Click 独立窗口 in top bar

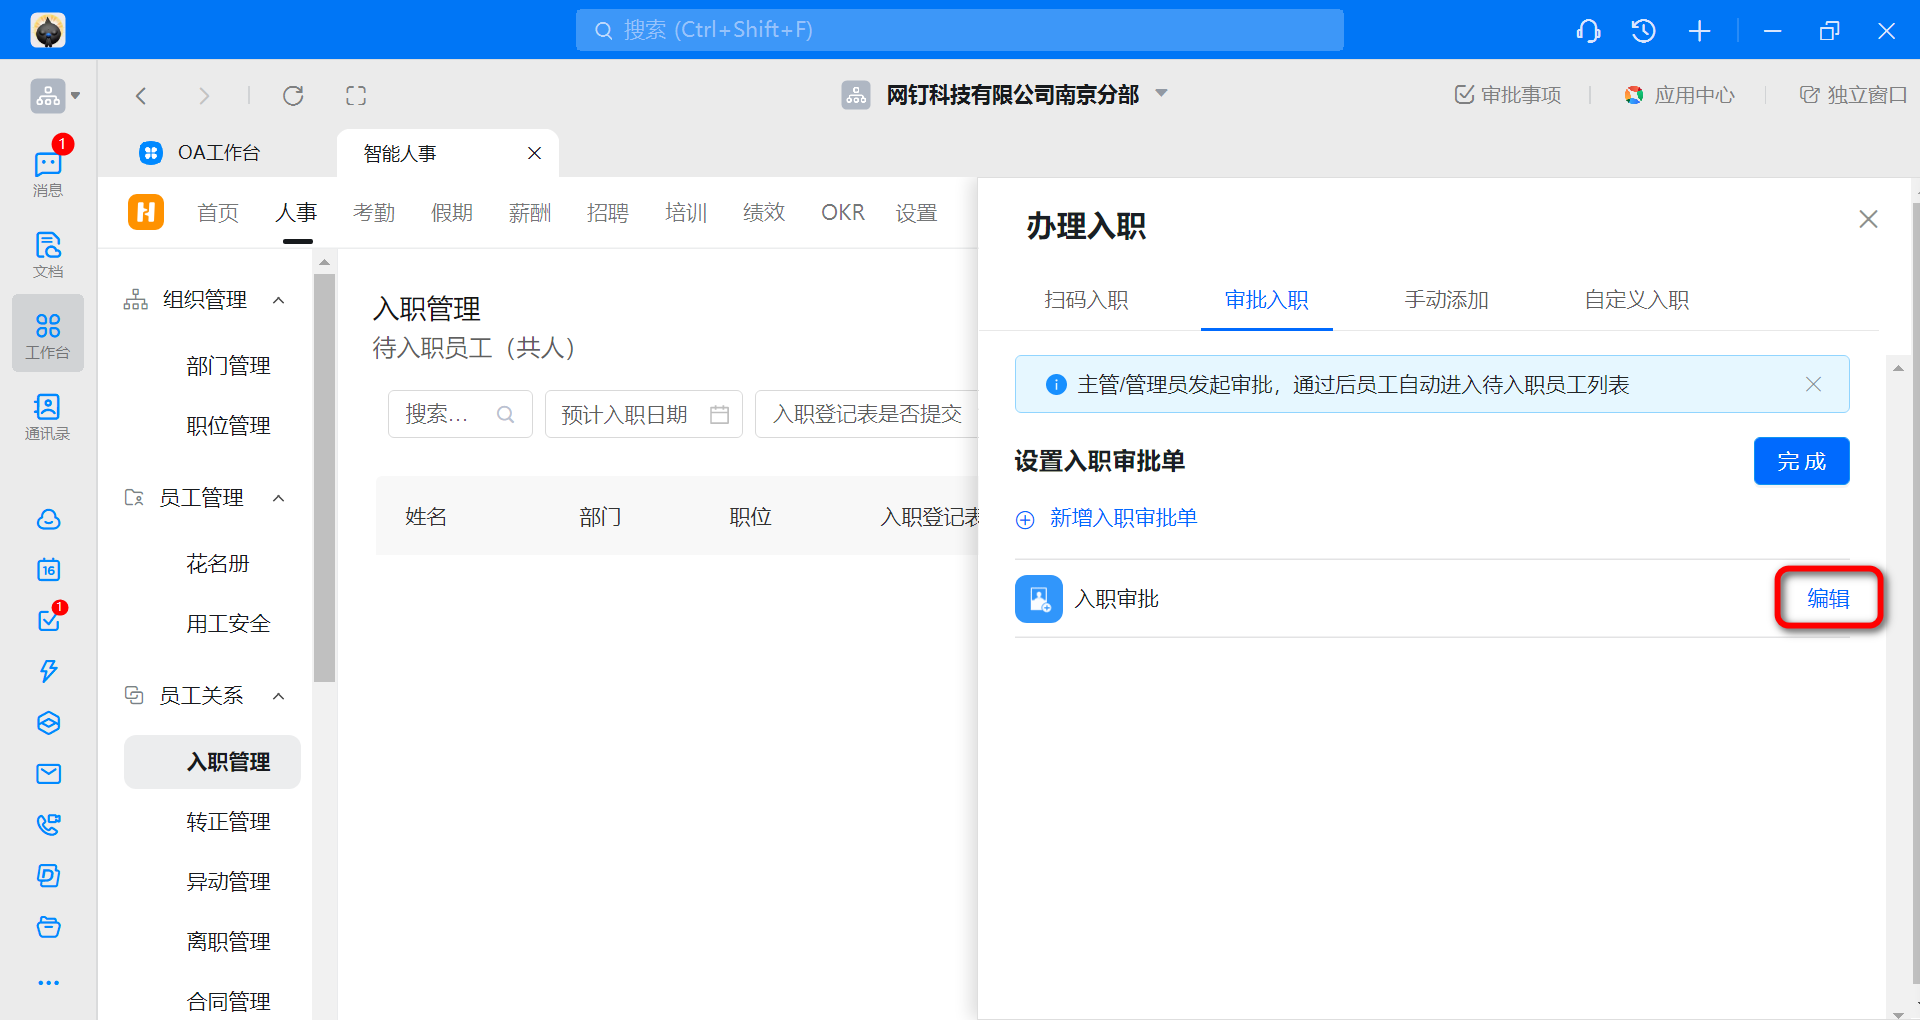coord(1853,95)
